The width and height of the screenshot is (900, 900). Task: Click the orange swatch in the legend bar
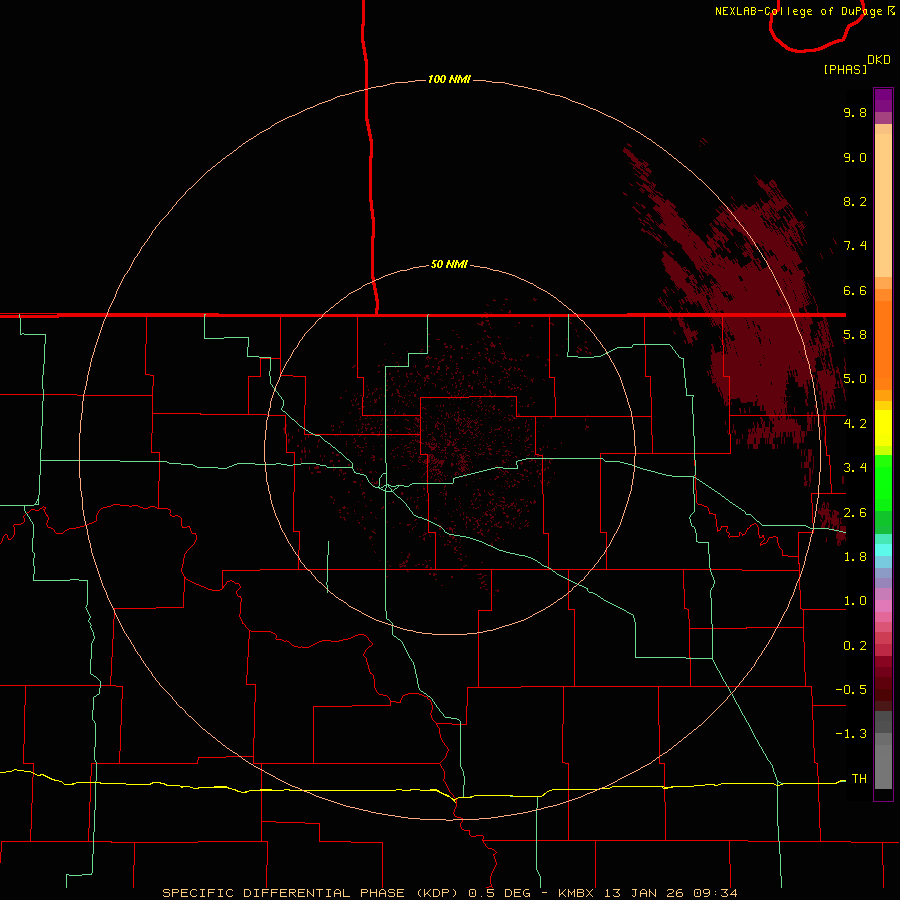[x=883, y=344]
